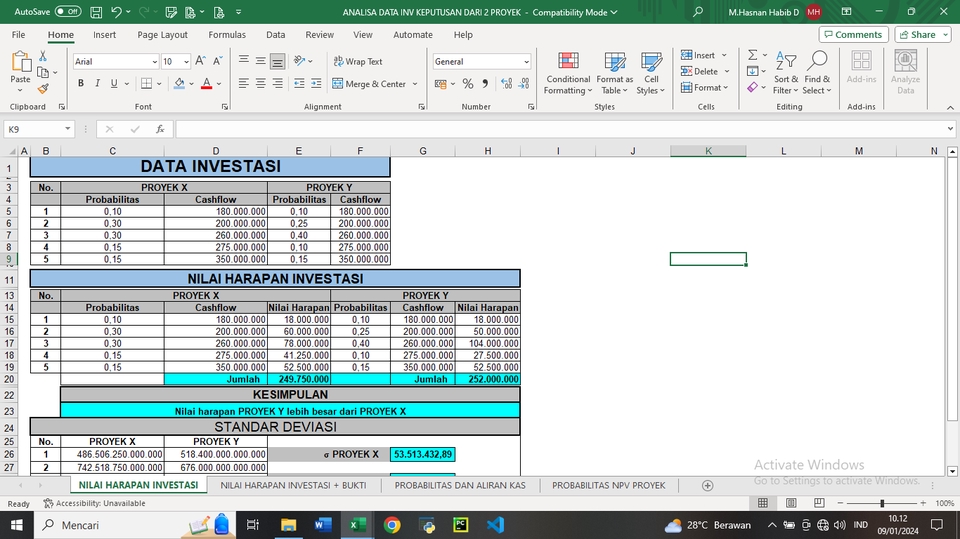Select the Format Painter brush icon

pos(43,89)
